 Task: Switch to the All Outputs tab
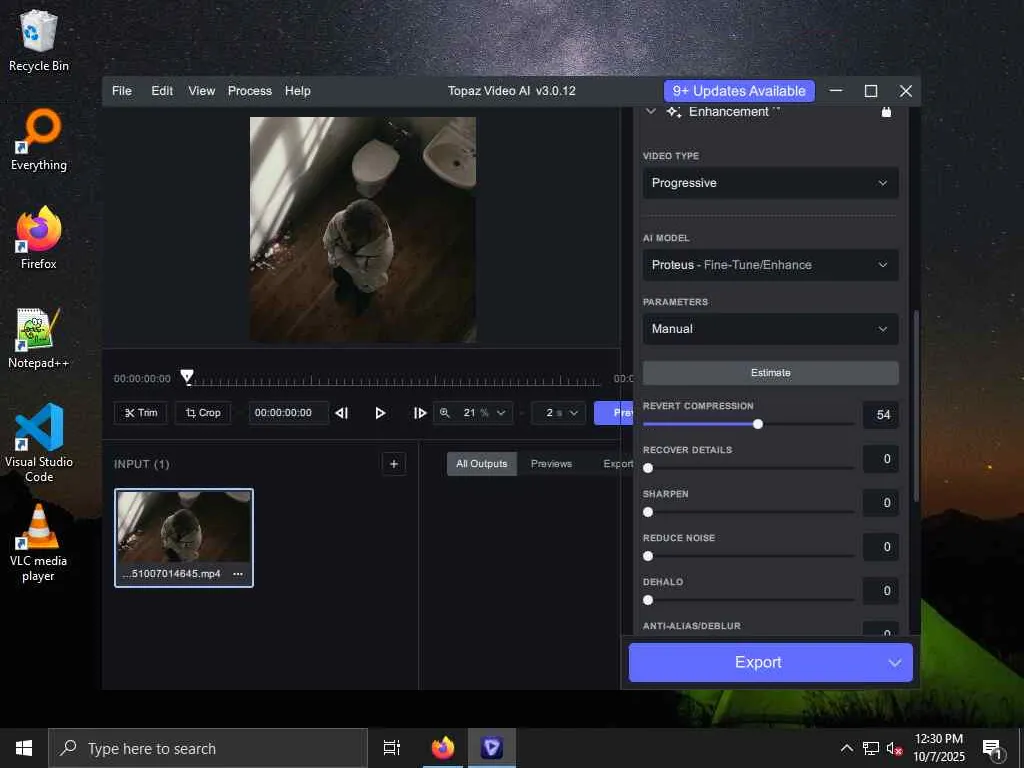481,464
